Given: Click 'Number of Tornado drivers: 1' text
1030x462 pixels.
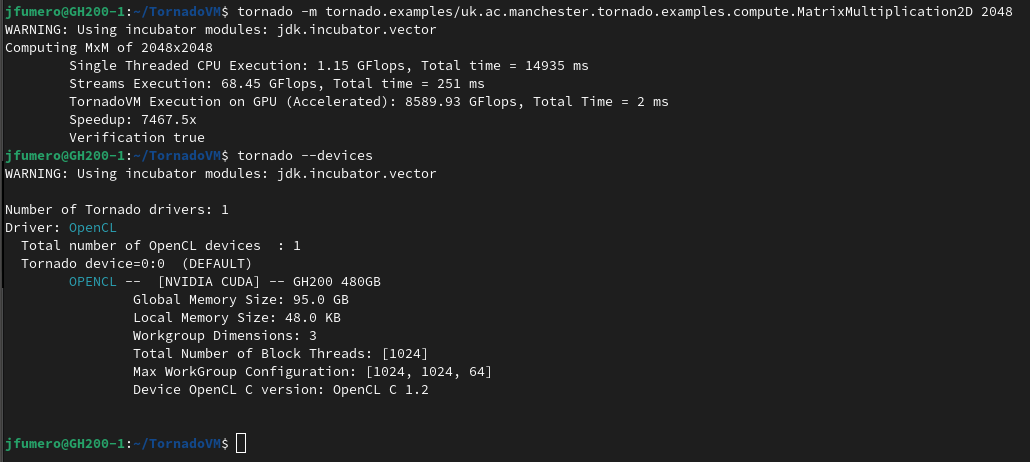Looking at the screenshot, I should 116,210.
